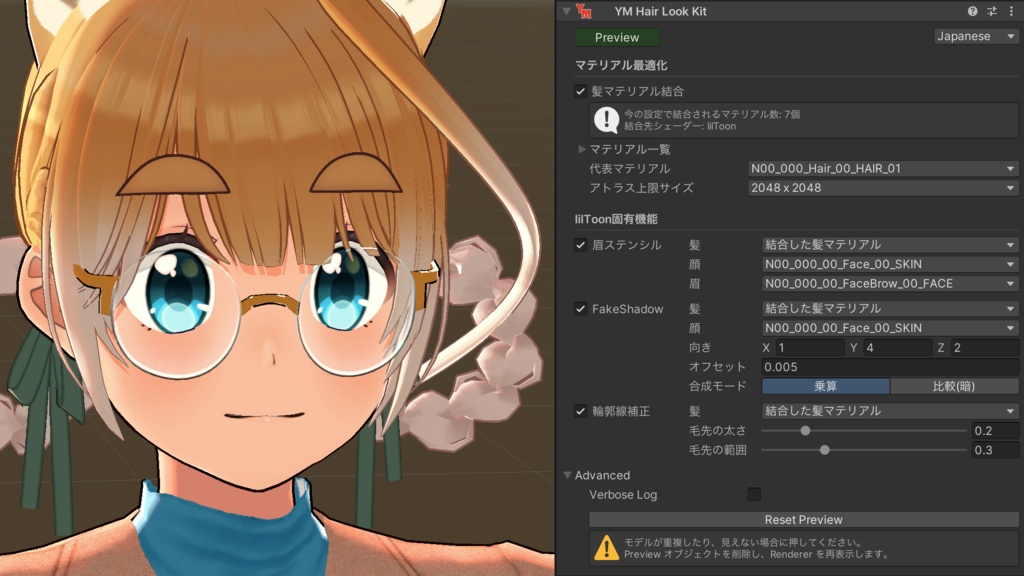Click the info icon in the material count message
The height and width of the screenshot is (576, 1024).
606,120
